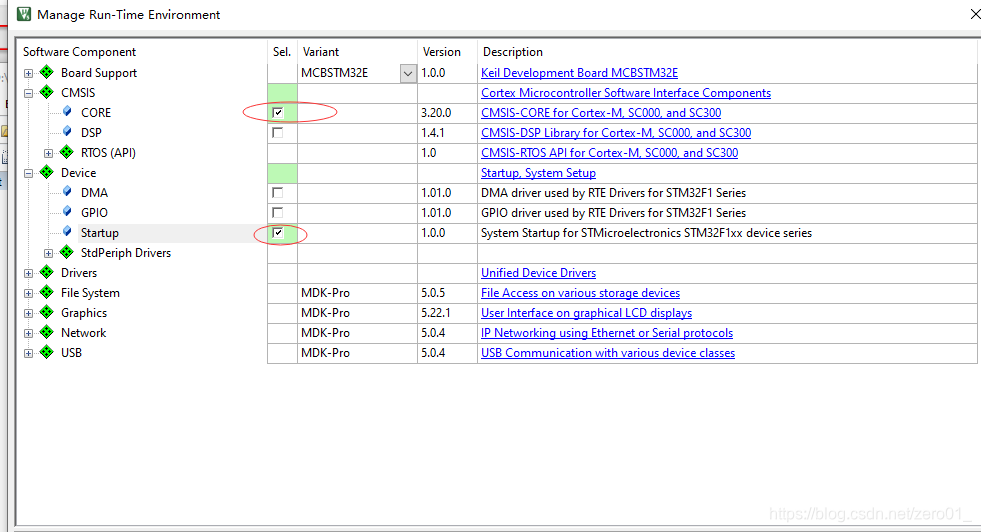Expand the USB tree node

coord(29,354)
